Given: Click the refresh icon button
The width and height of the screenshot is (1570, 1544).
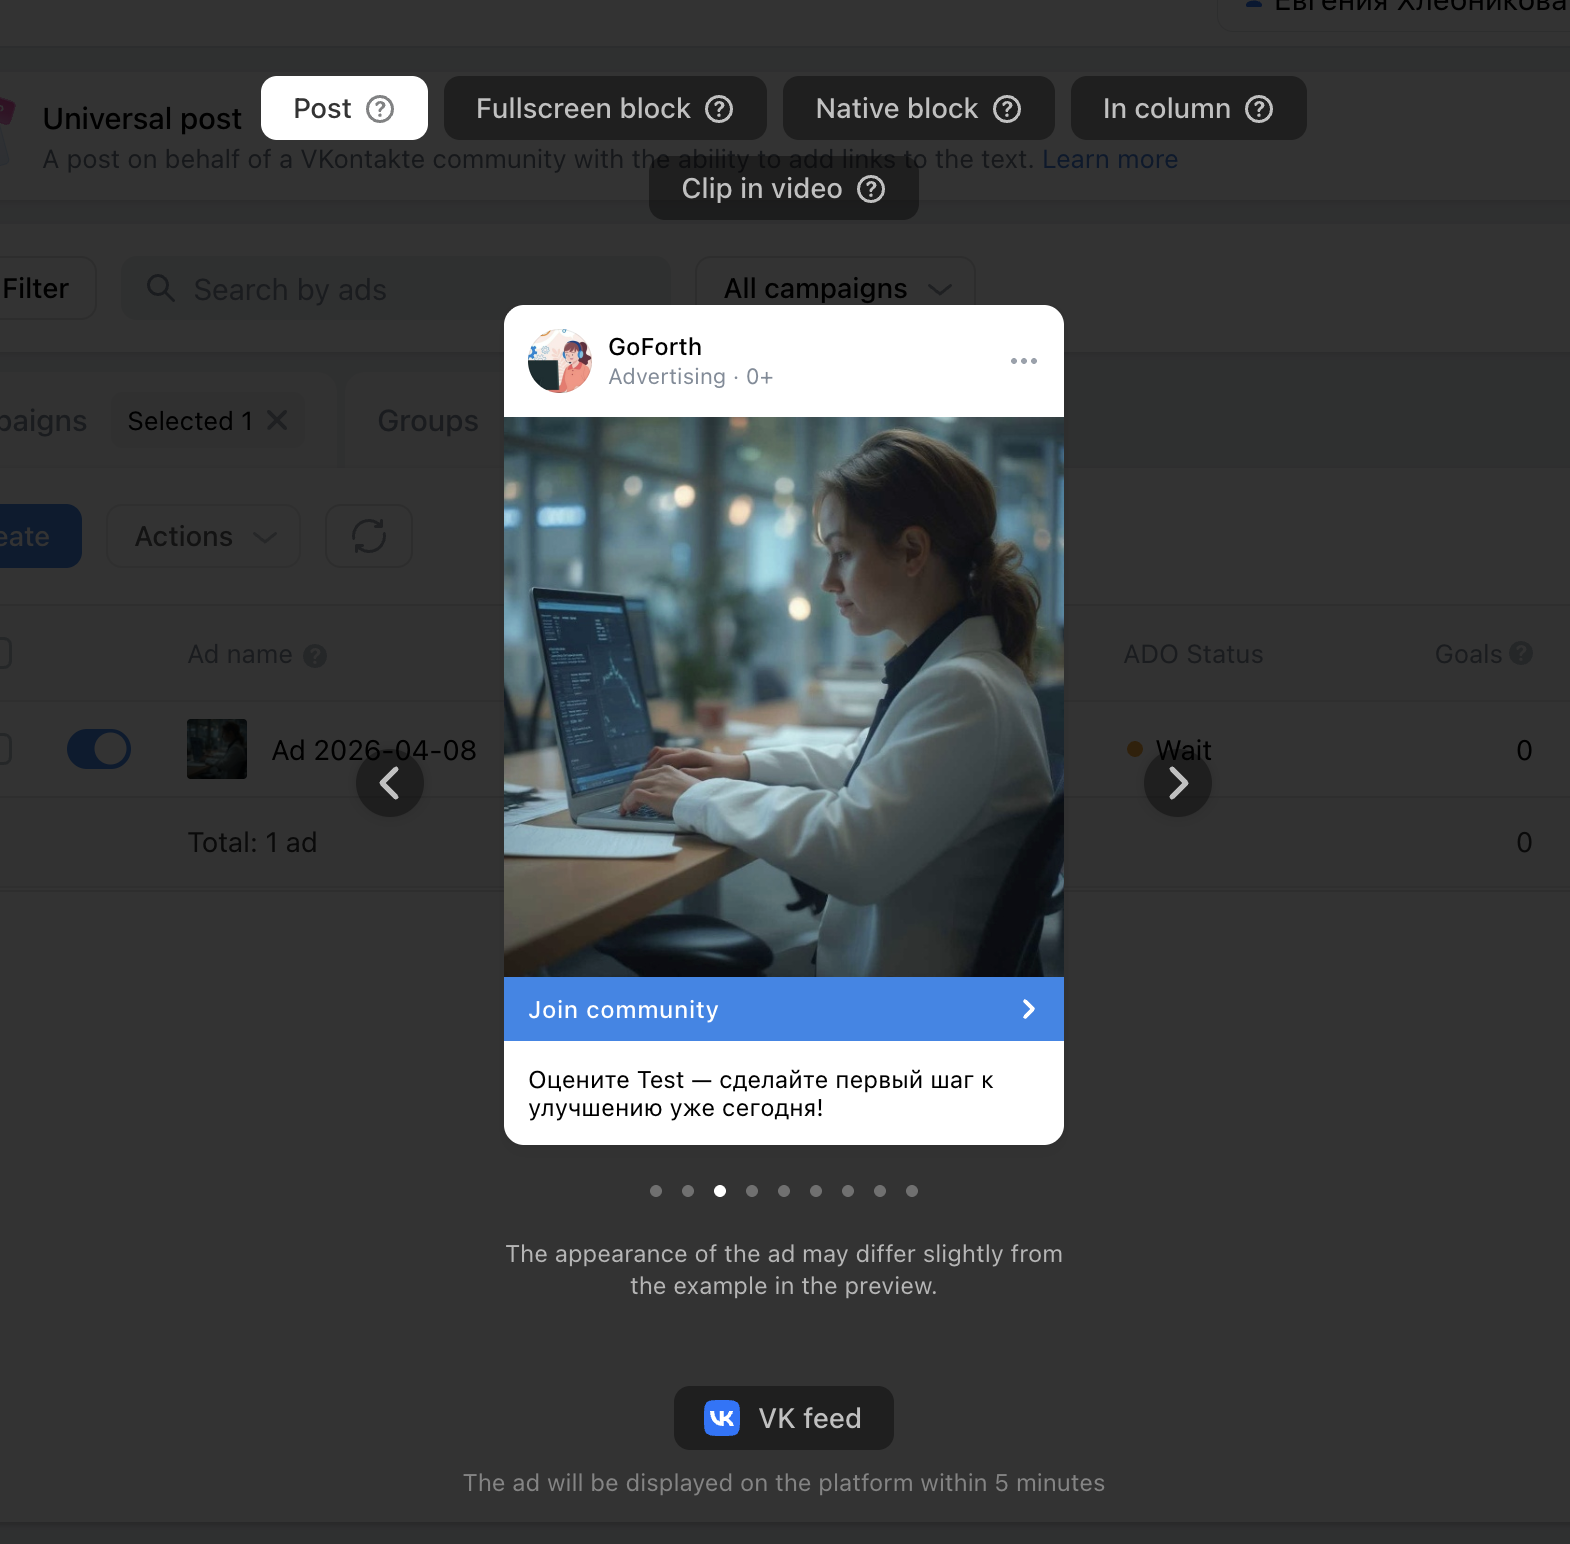Looking at the screenshot, I should (x=369, y=537).
